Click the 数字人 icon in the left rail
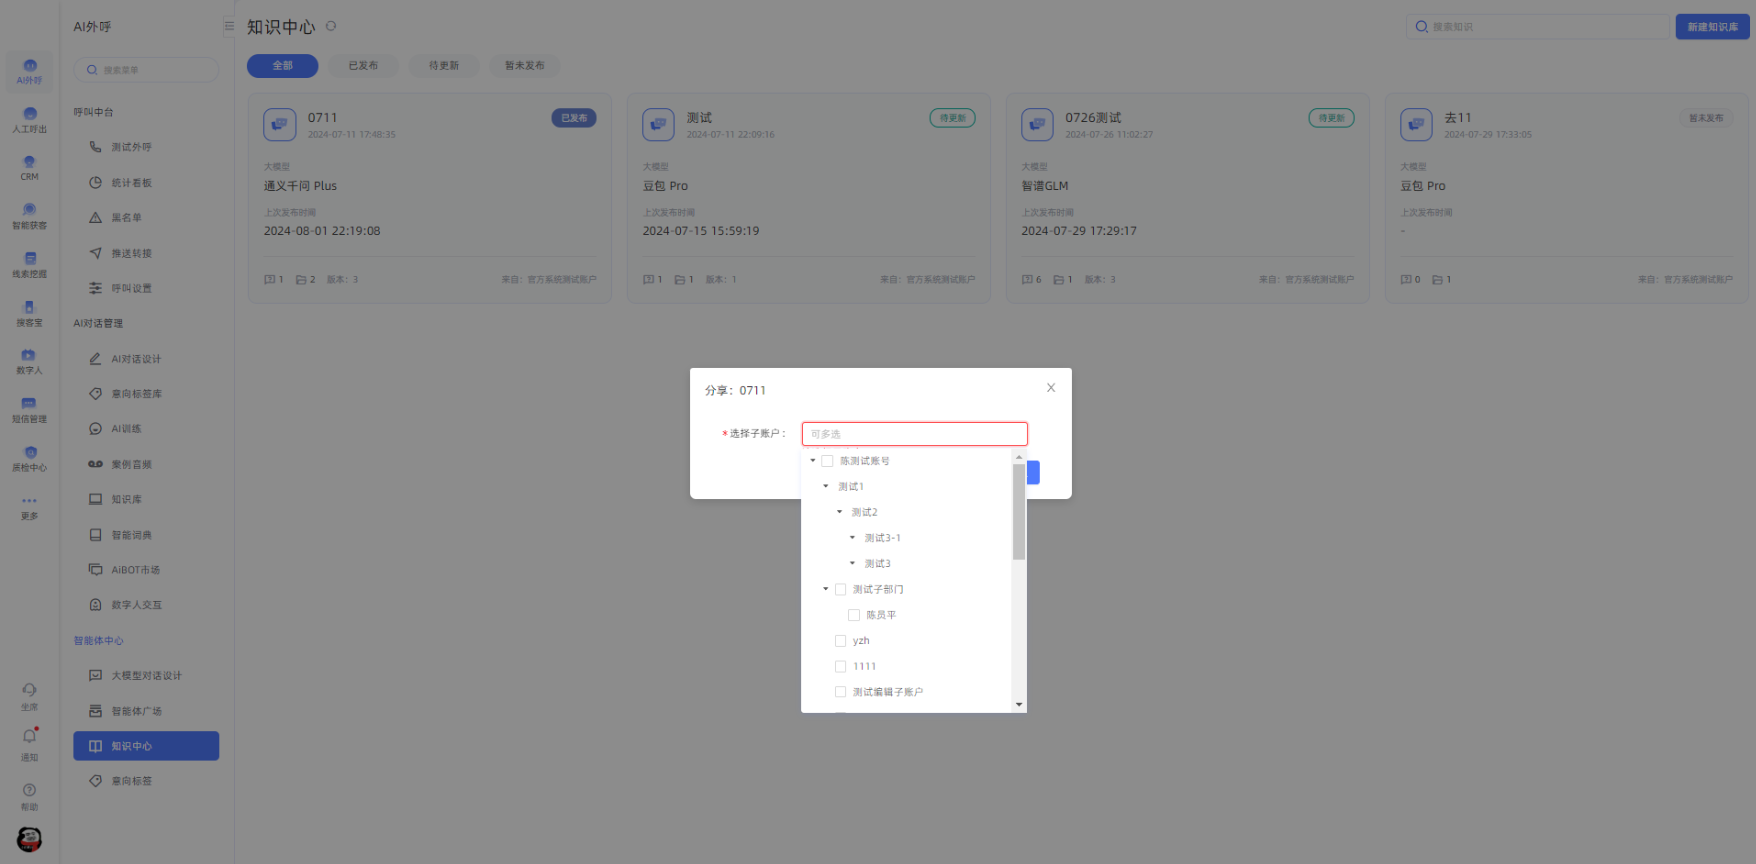 tap(29, 360)
